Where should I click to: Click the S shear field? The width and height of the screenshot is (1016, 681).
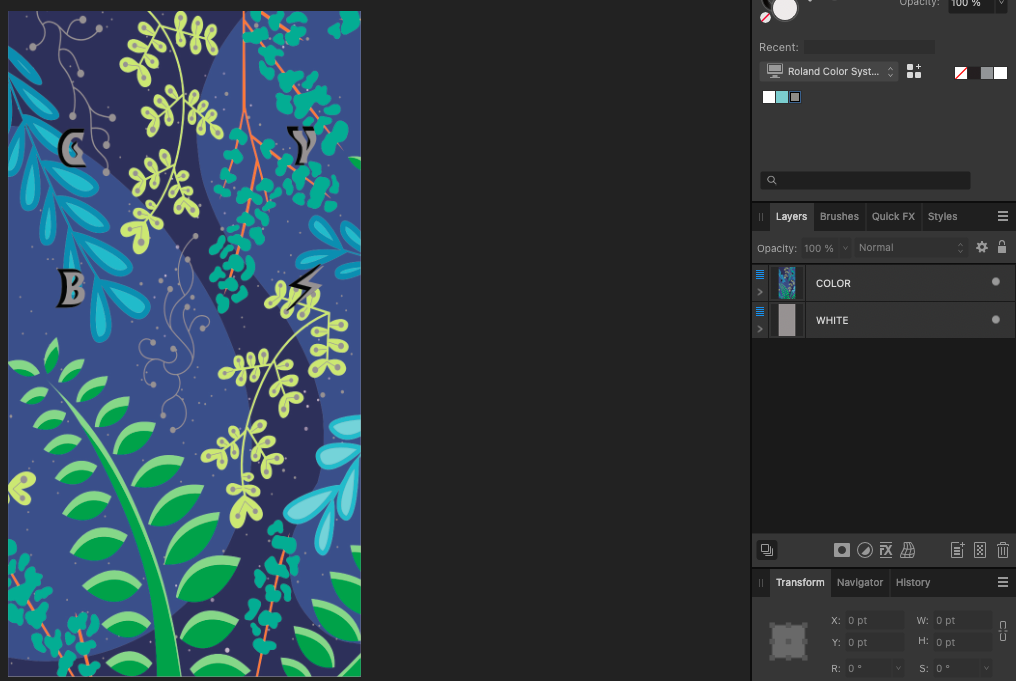956,668
